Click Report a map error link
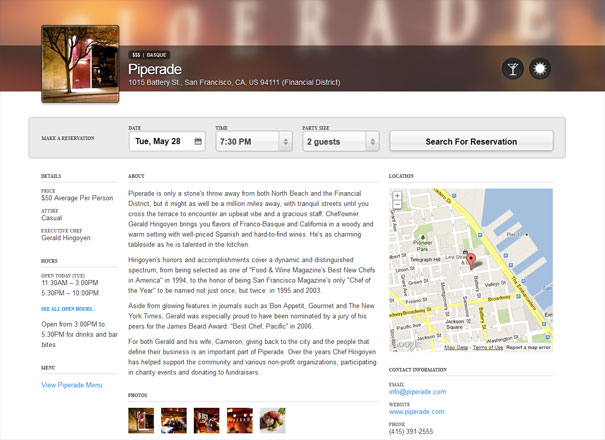Viewport: 605px width, 440px height. tap(528, 347)
